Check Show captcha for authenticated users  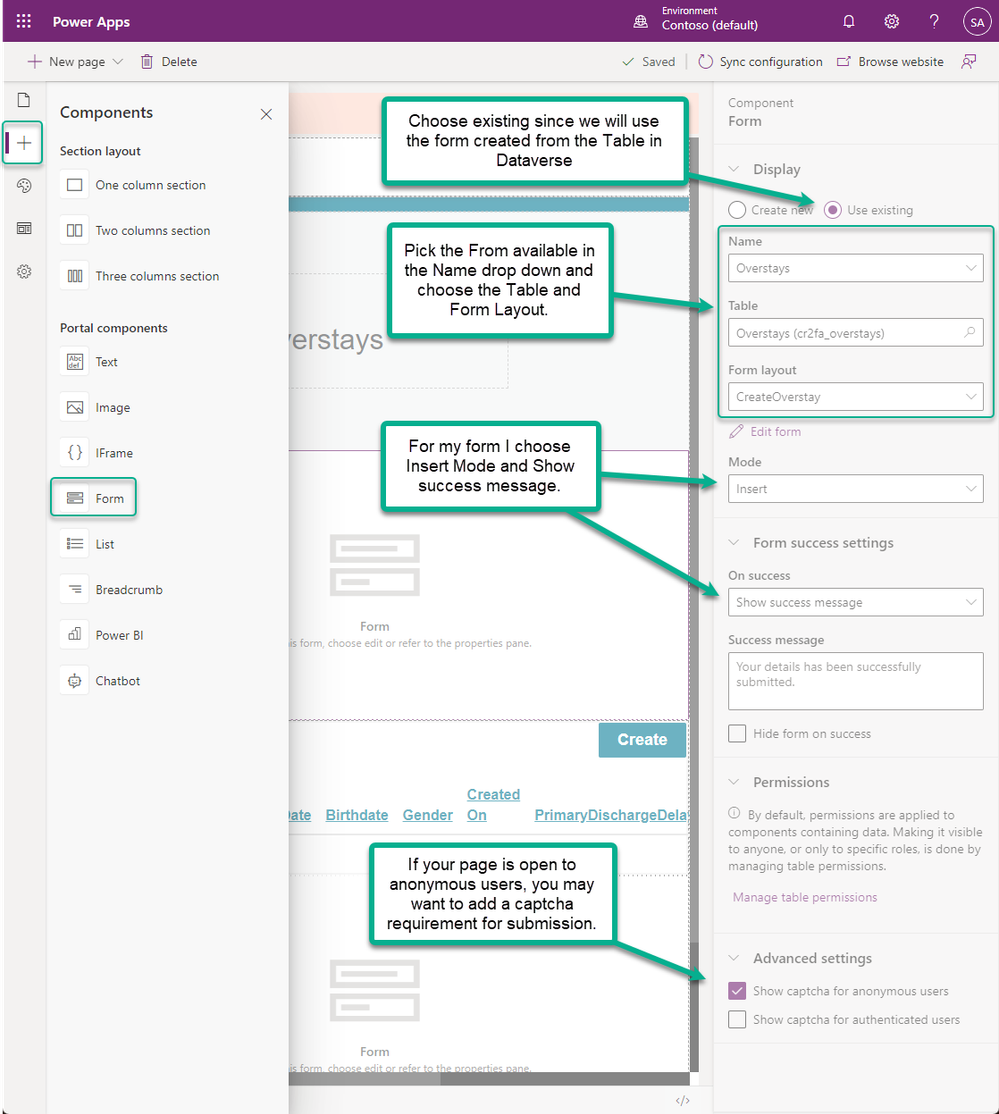click(x=737, y=1020)
